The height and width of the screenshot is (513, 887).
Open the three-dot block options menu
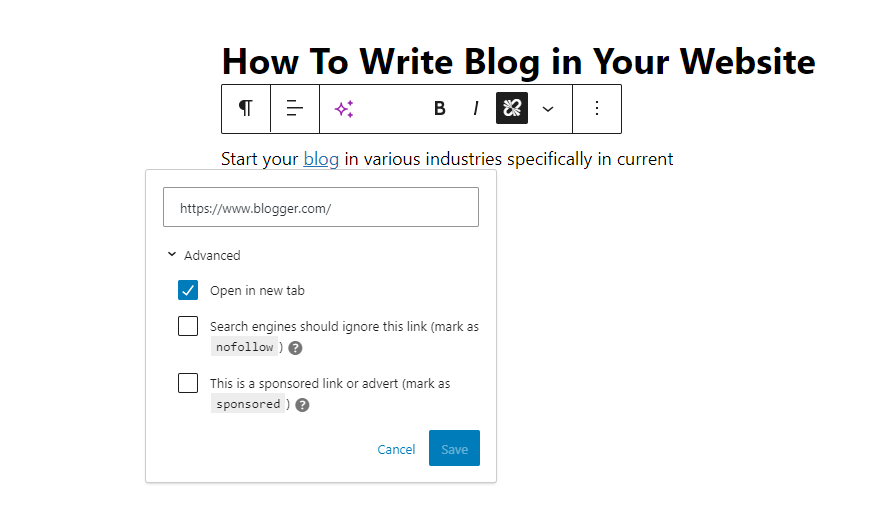[x=597, y=109]
